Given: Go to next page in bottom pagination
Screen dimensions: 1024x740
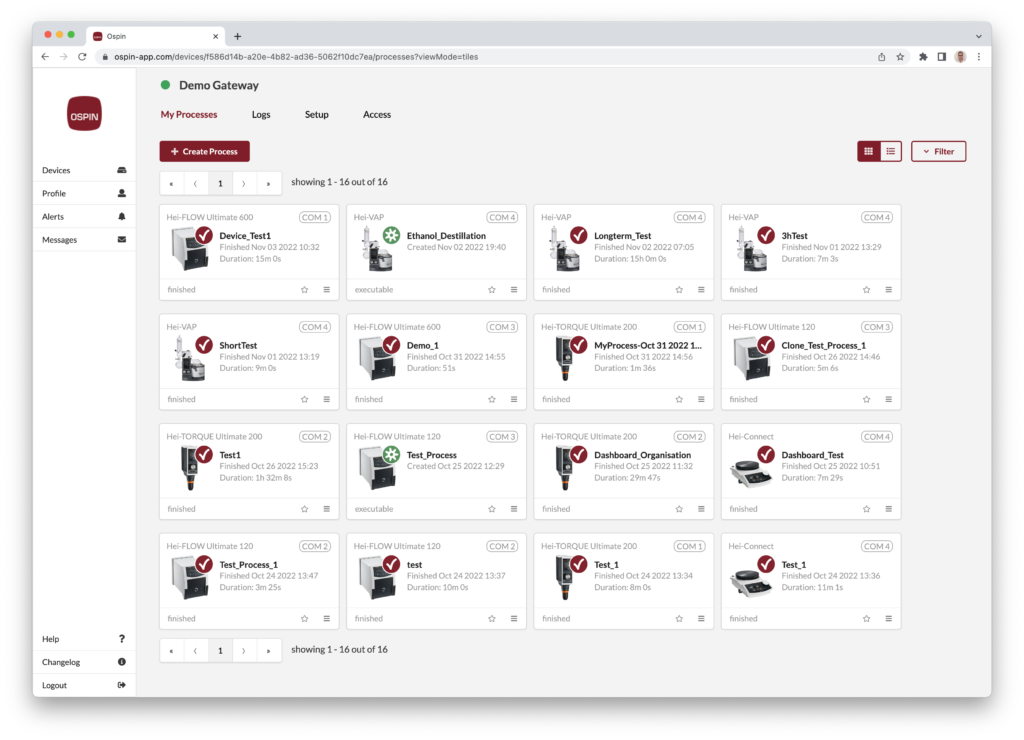Looking at the screenshot, I should tap(244, 651).
